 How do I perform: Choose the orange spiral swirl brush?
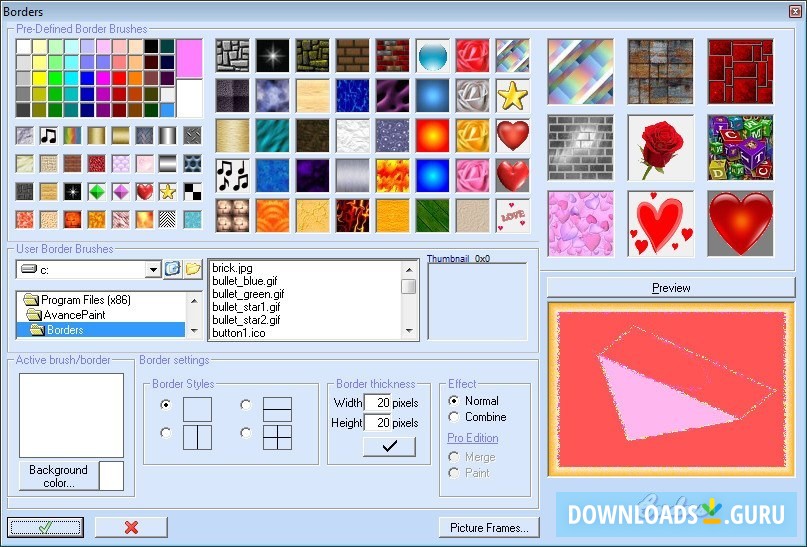(x=273, y=216)
